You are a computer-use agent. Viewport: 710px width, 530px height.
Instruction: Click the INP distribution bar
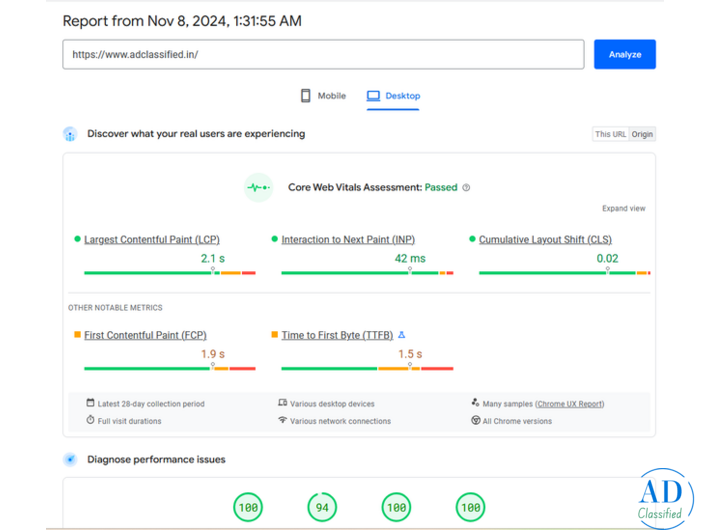(x=367, y=273)
